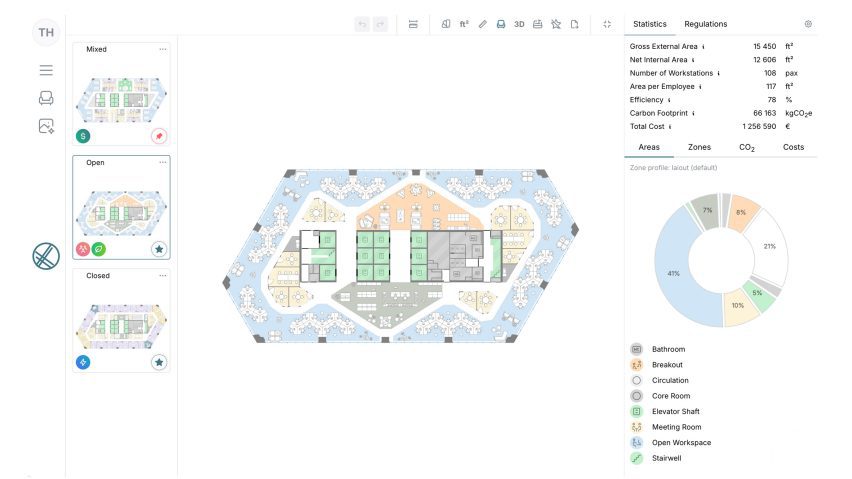Click the redo arrow in the toolbar

[380, 24]
